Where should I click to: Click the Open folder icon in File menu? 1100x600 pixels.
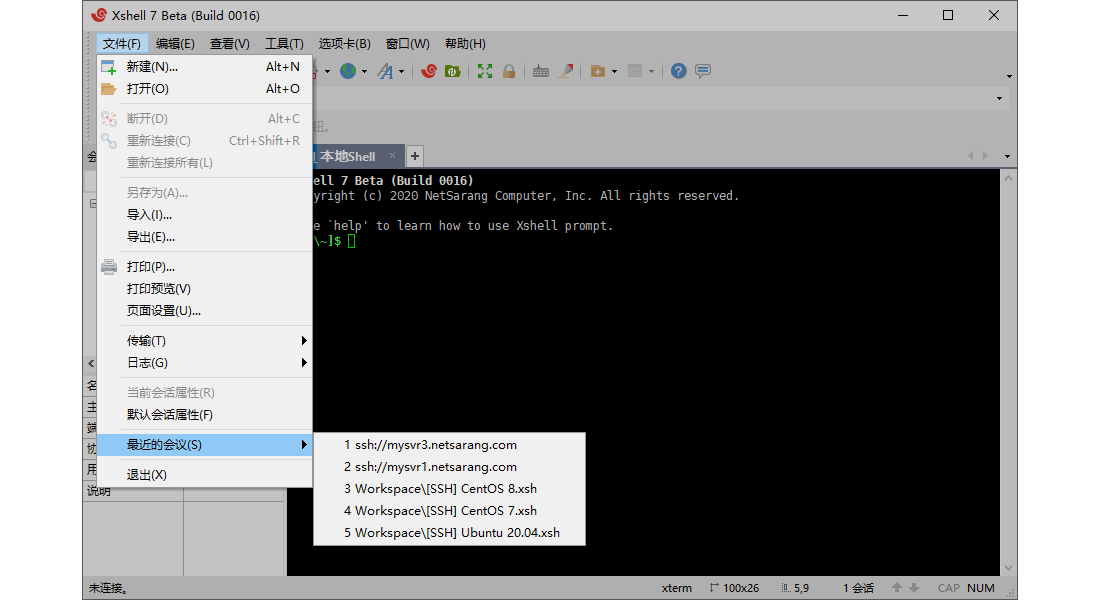109,89
